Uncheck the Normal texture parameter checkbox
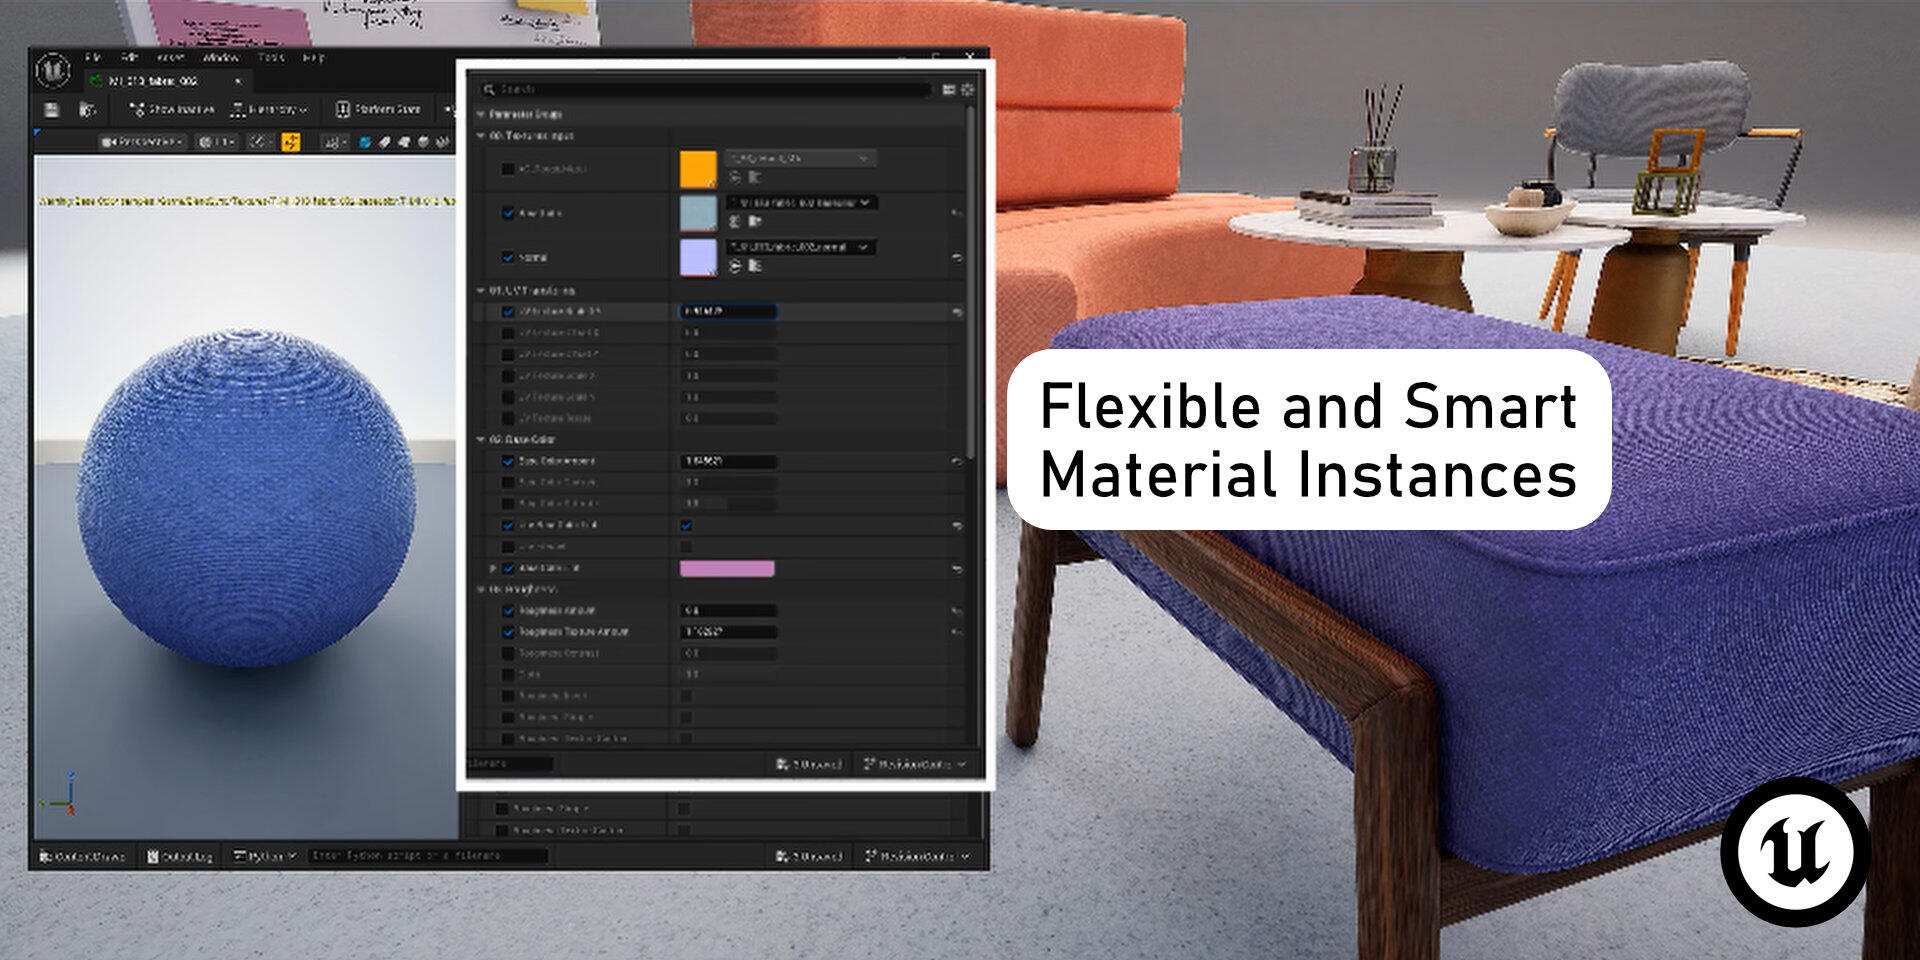1920x960 pixels. click(x=508, y=257)
